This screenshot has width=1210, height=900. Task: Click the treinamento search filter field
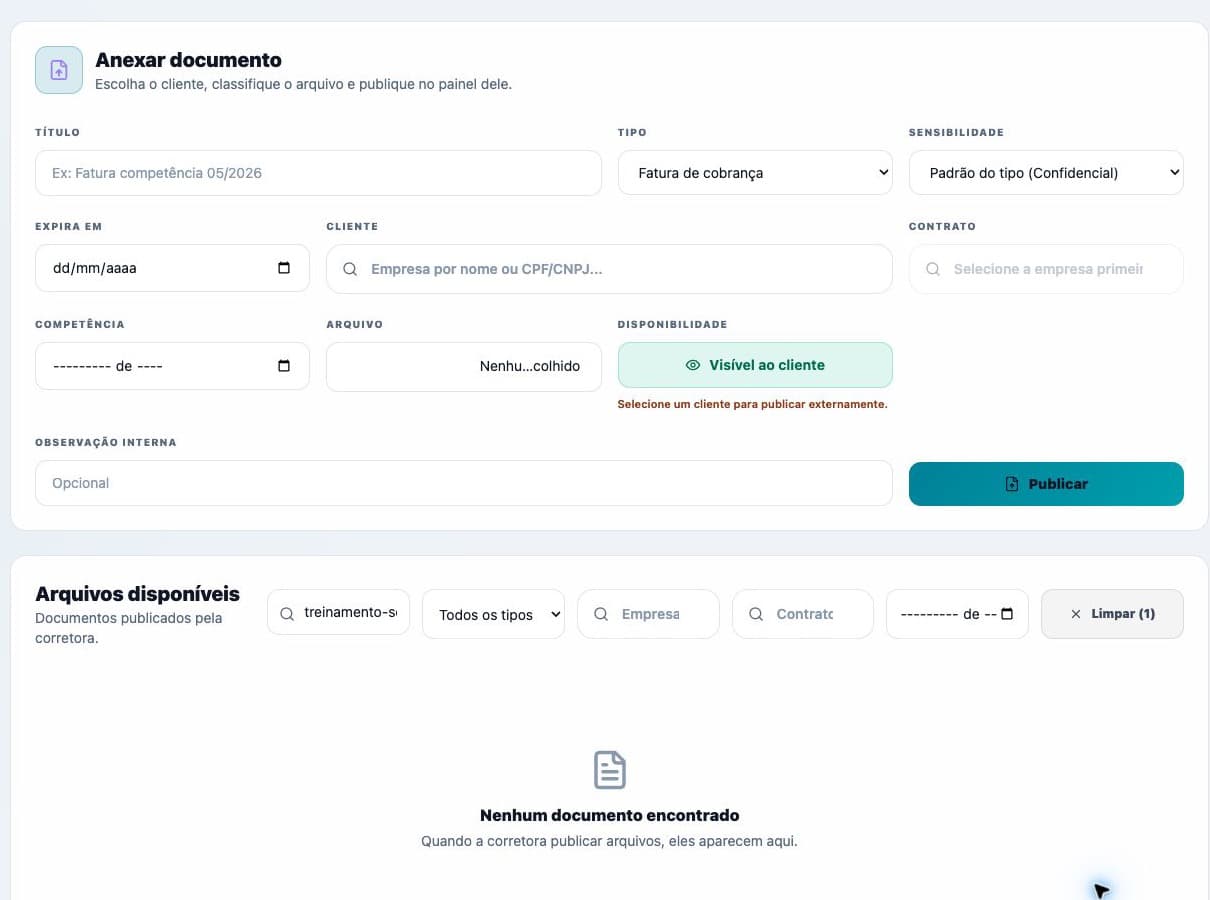[338, 612]
